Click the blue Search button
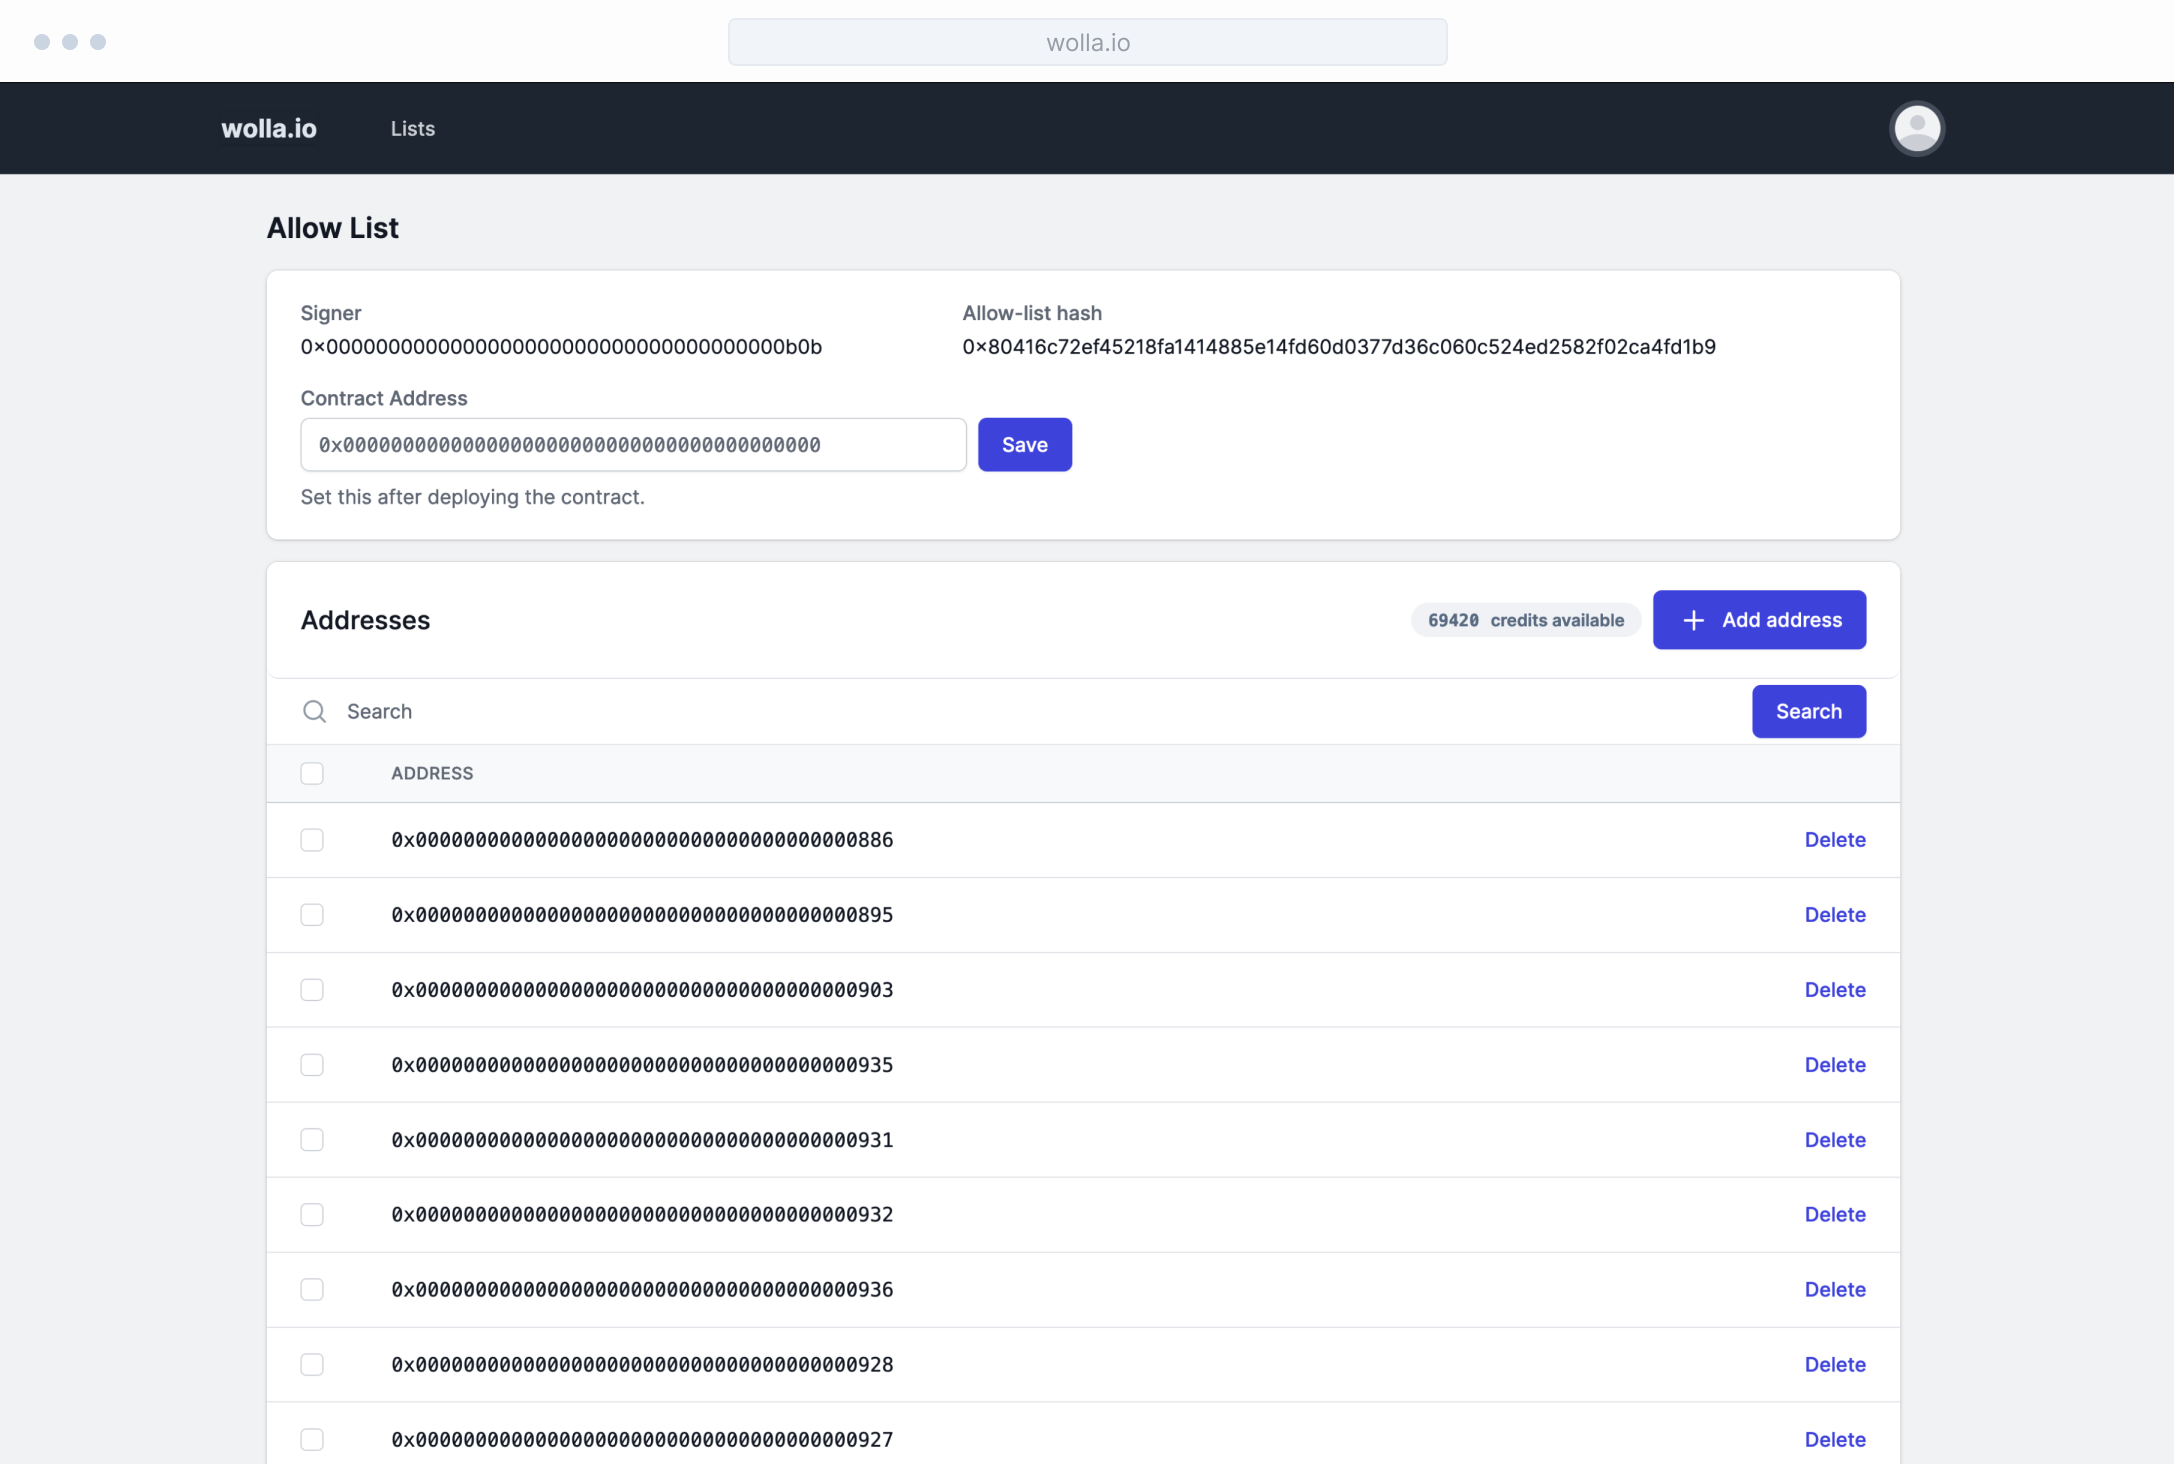Image resolution: width=2174 pixels, height=1464 pixels. 1808,711
